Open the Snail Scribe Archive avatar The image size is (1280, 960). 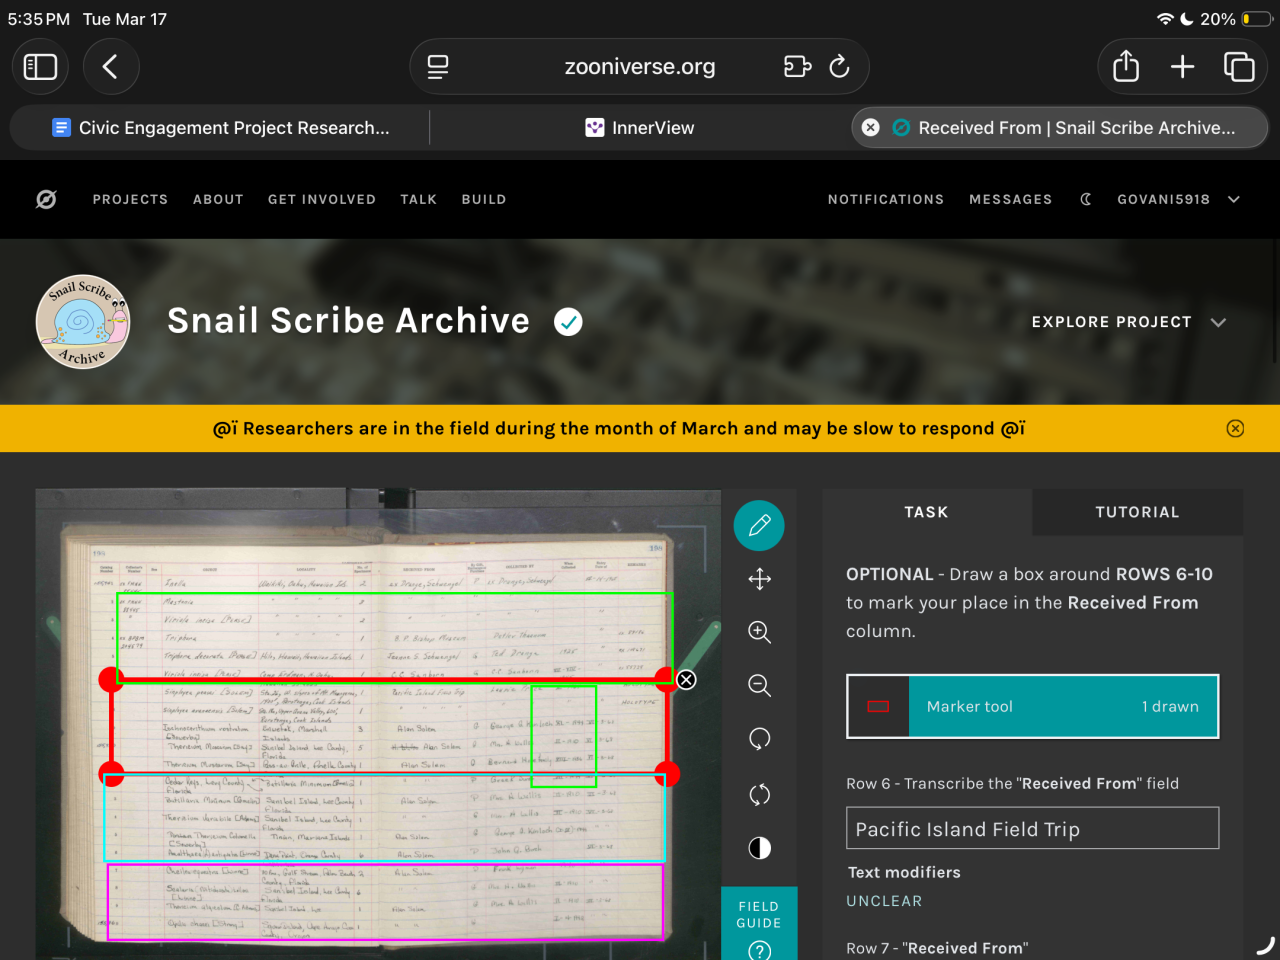coord(83,322)
